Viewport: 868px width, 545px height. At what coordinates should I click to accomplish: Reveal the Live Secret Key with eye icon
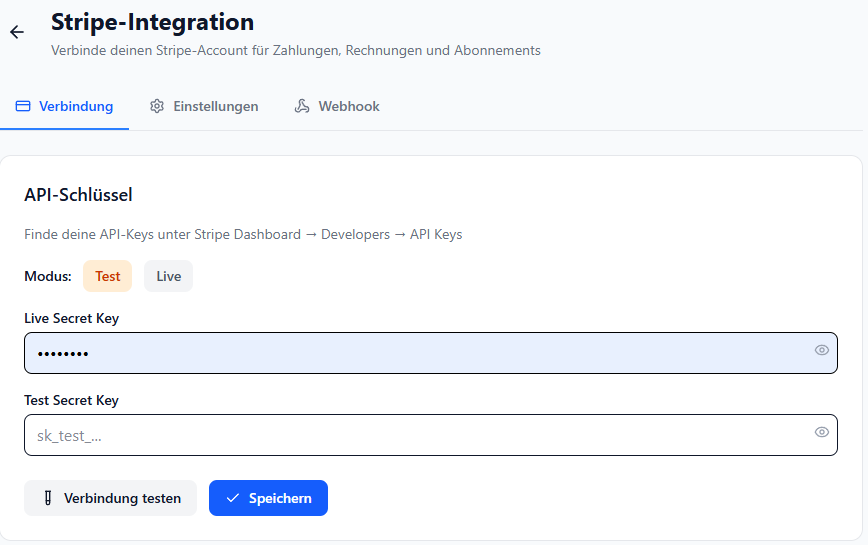click(x=822, y=350)
